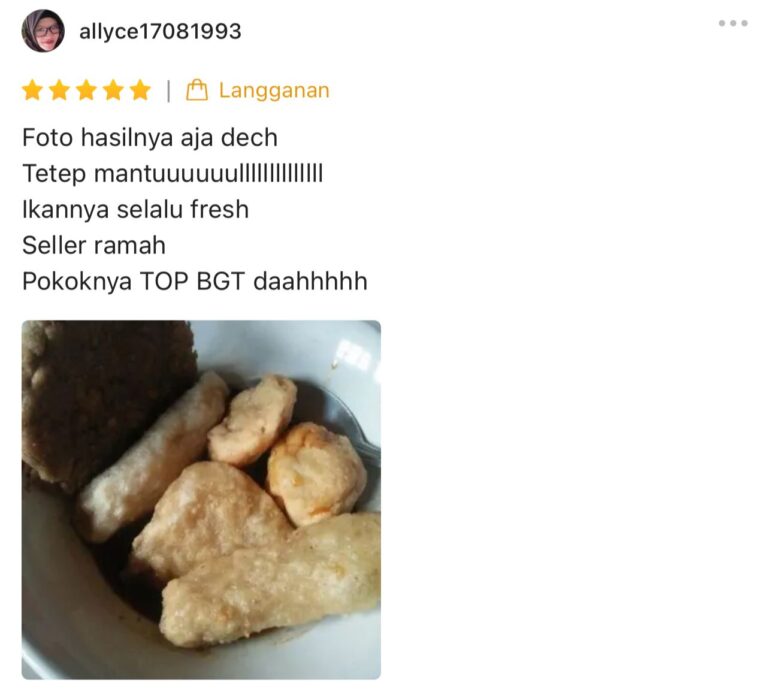
Task: Open allyce17081993's profile avatar
Action: click(43, 31)
